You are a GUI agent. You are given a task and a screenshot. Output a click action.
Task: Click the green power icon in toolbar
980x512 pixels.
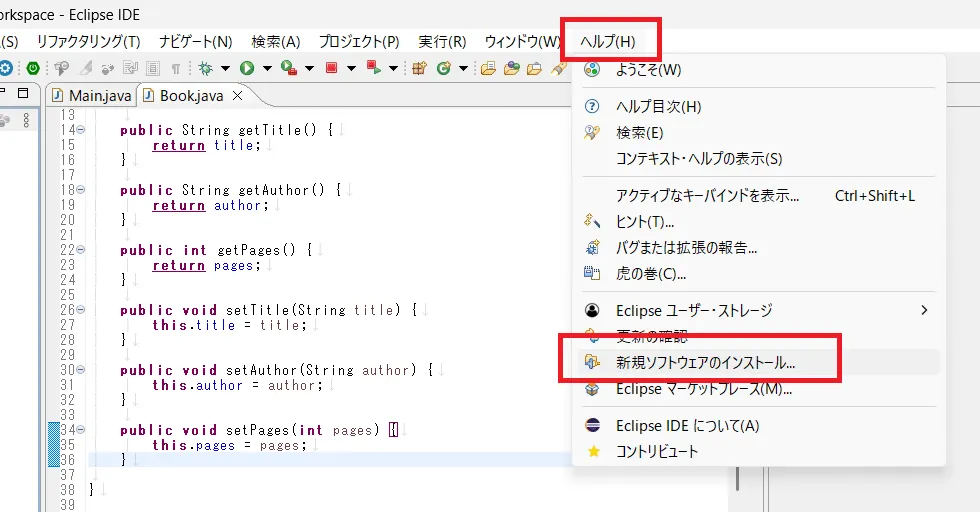tap(33, 68)
